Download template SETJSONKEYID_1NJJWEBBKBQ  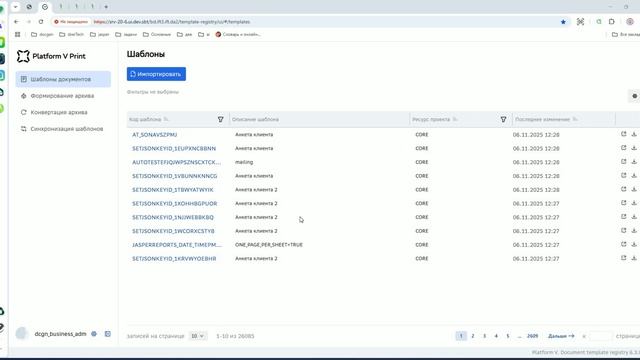pyautogui.click(x=634, y=217)
